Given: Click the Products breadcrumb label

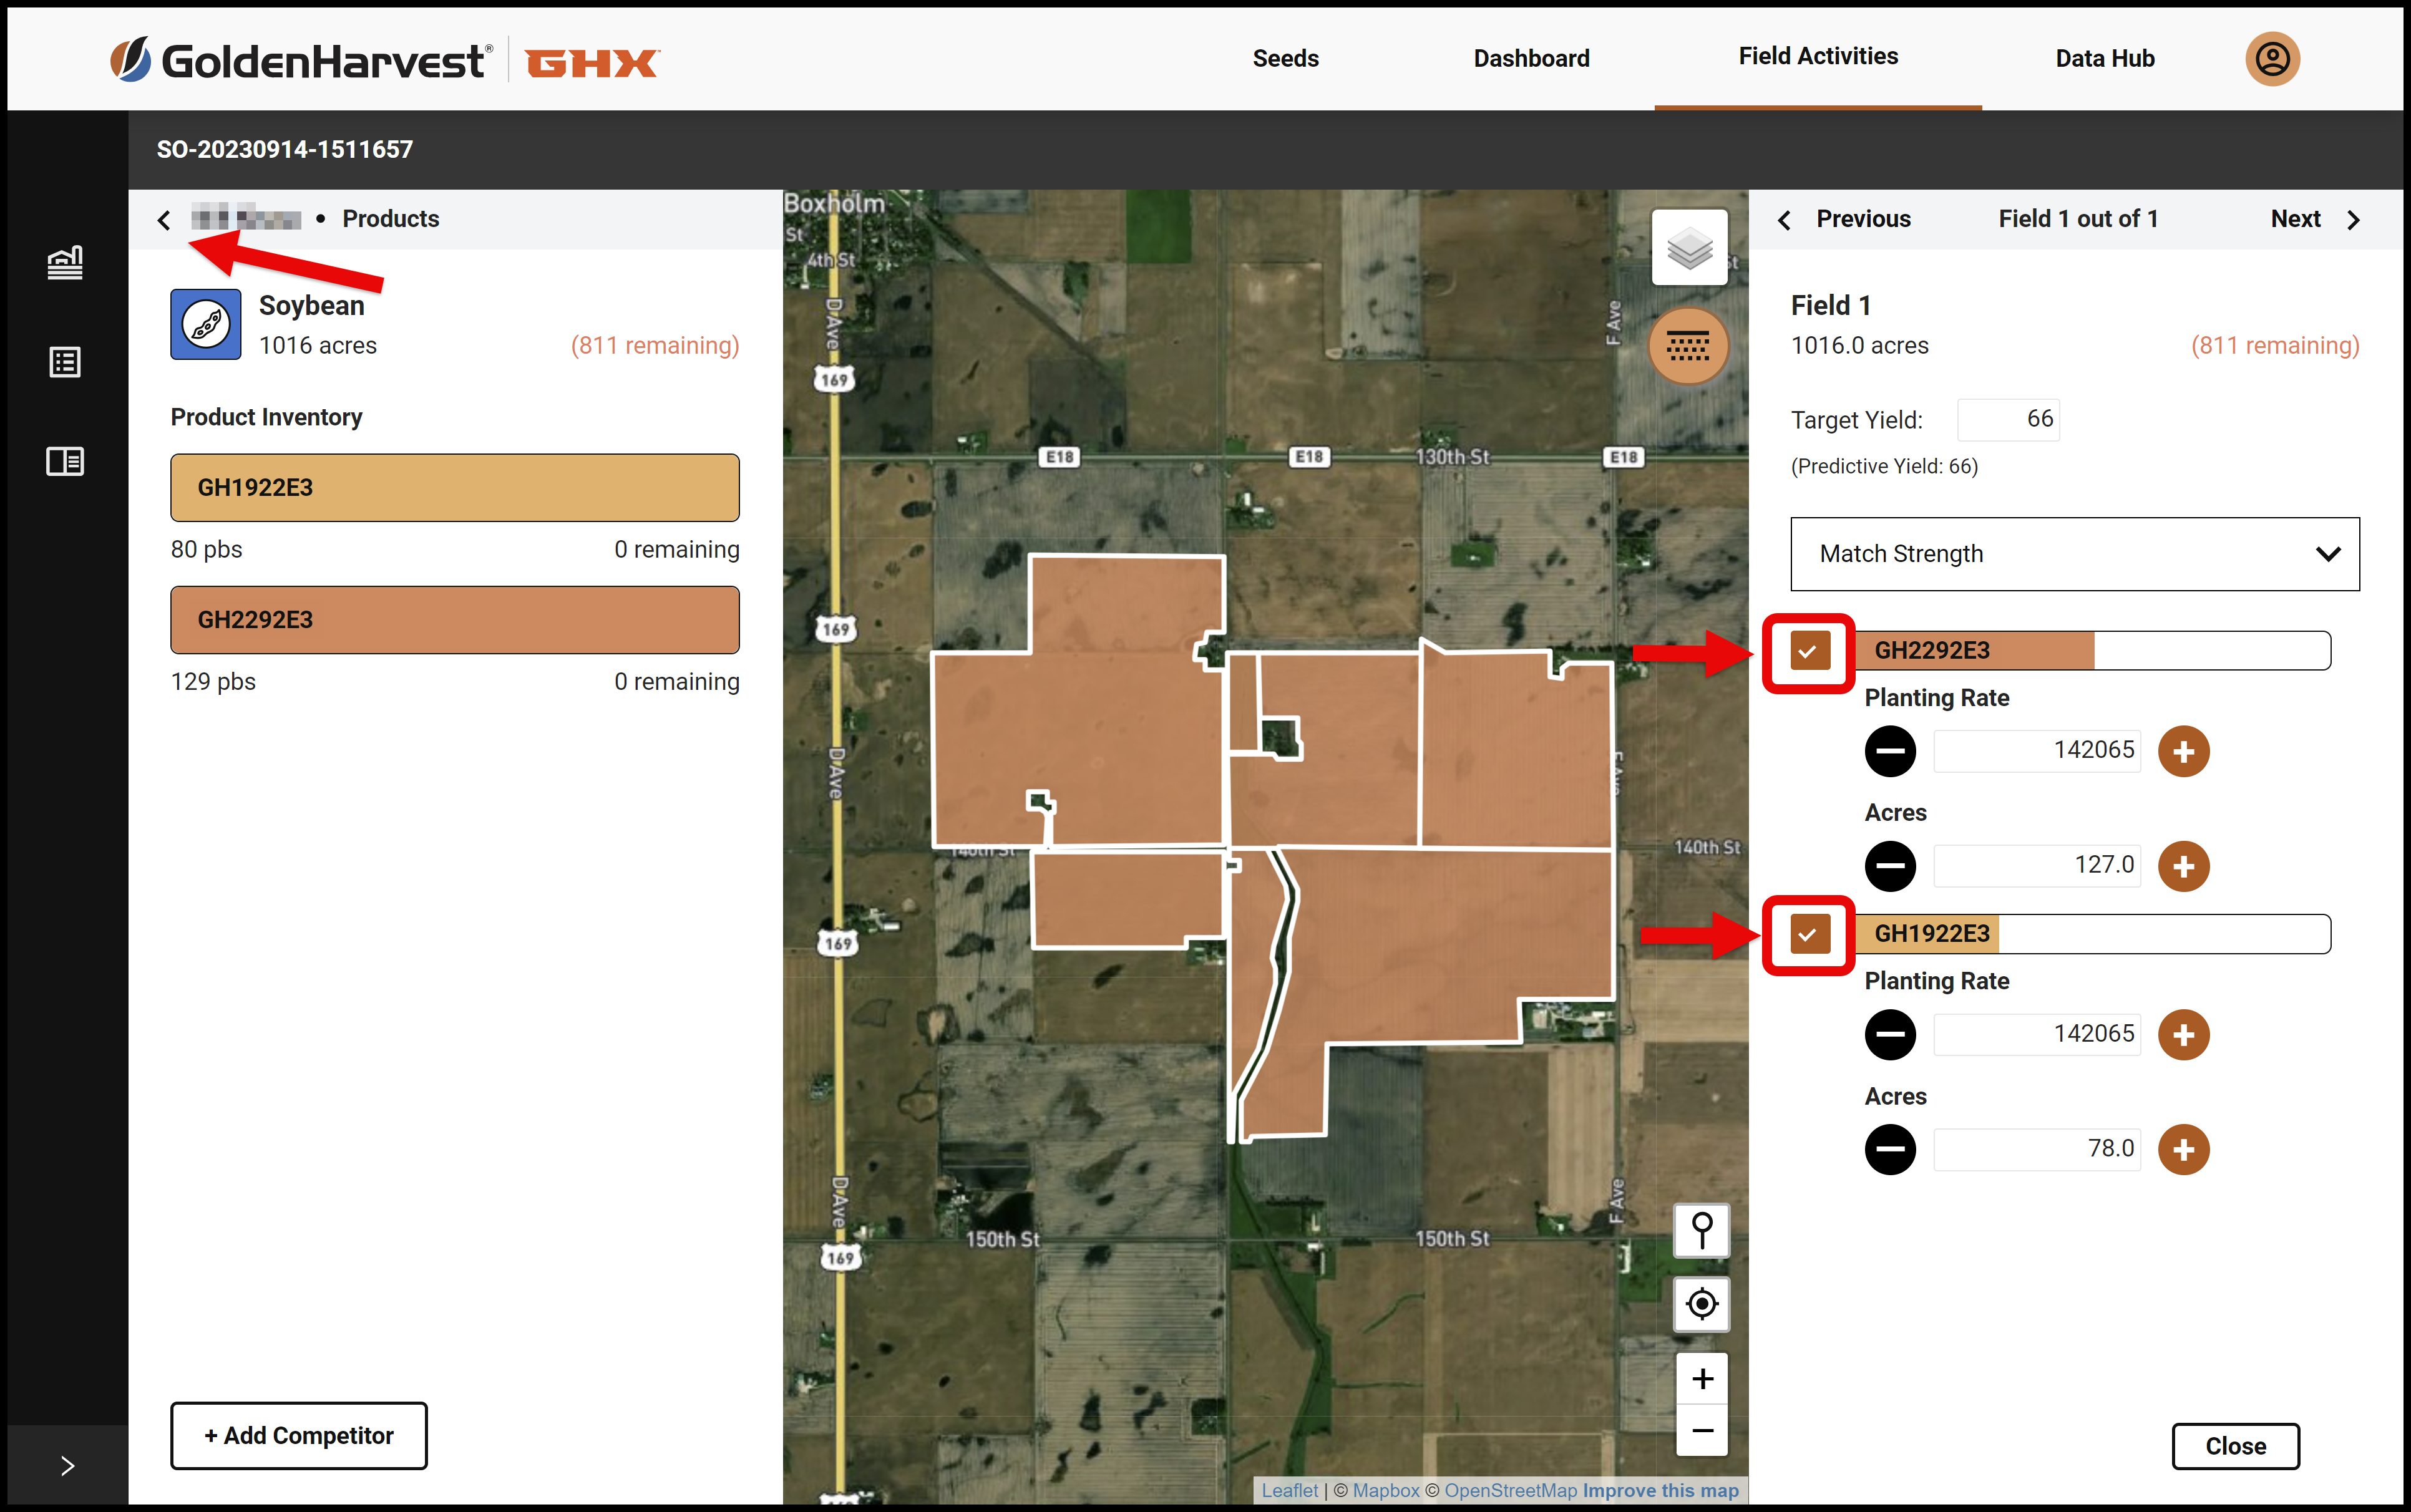Looking at the screenshot, I should pos(391,219).
